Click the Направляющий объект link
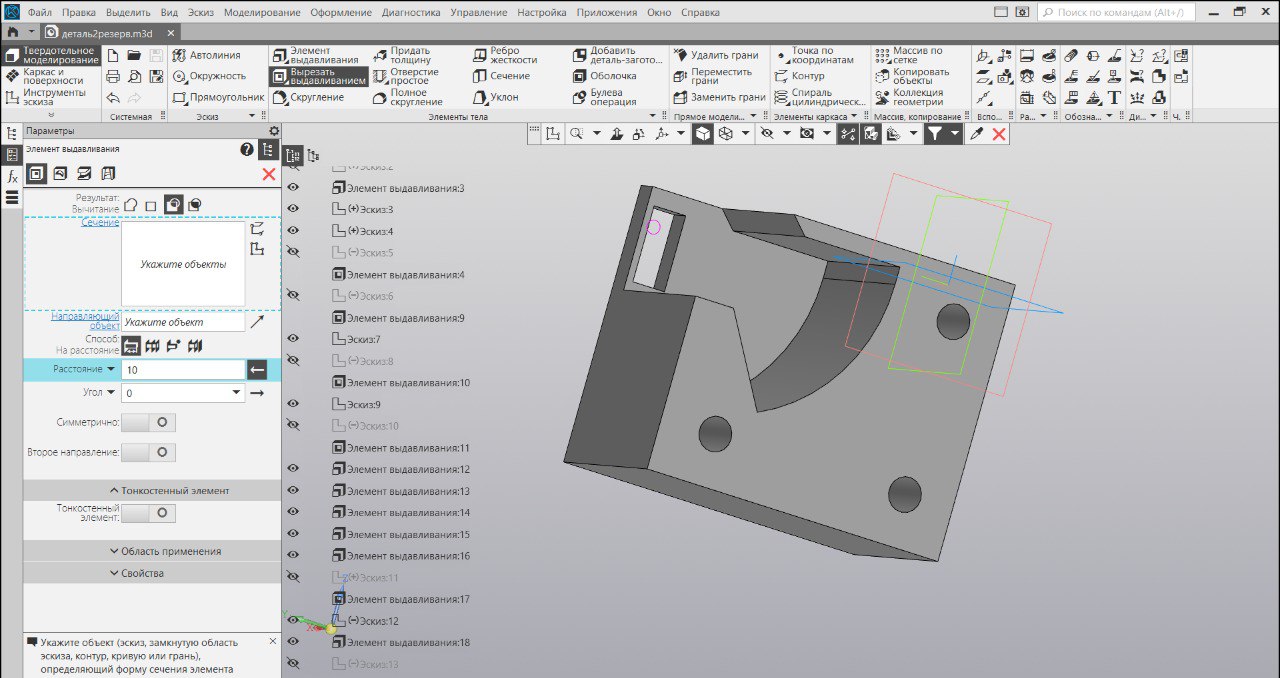This screenshot has height=678, width=1280. (86, 321)
